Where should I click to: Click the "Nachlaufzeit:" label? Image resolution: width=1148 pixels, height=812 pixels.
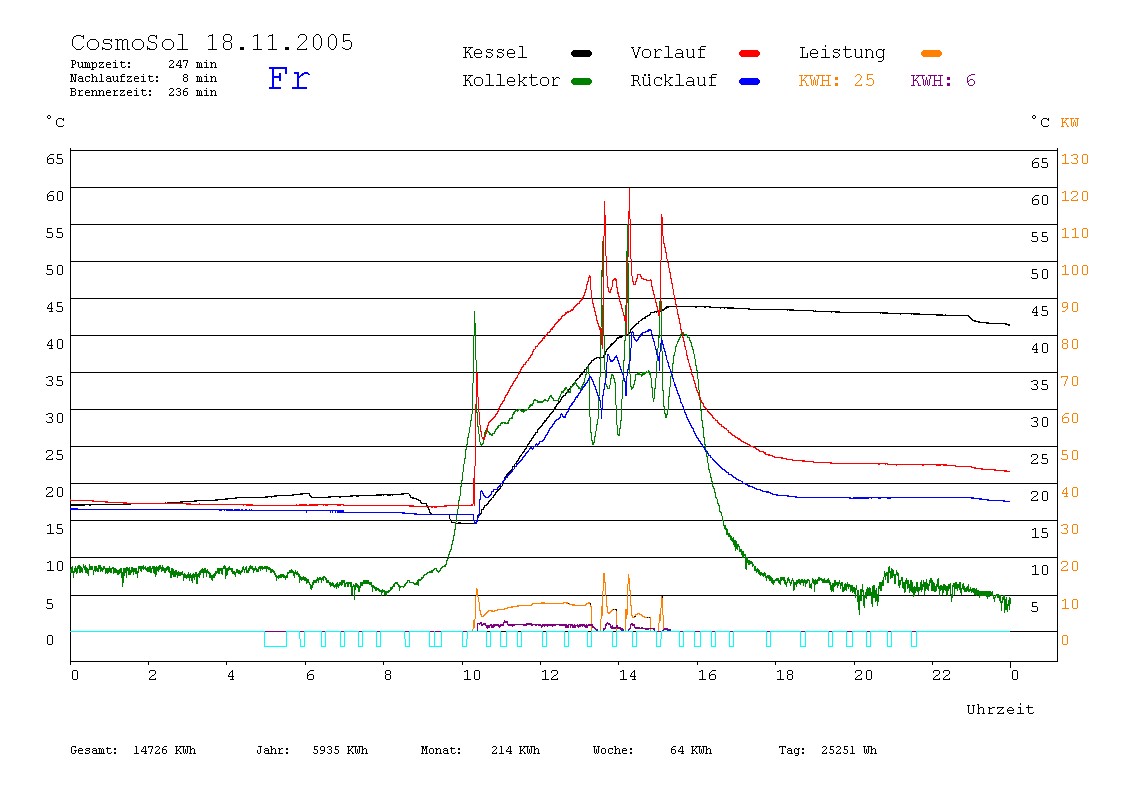[x=115, y=78]
